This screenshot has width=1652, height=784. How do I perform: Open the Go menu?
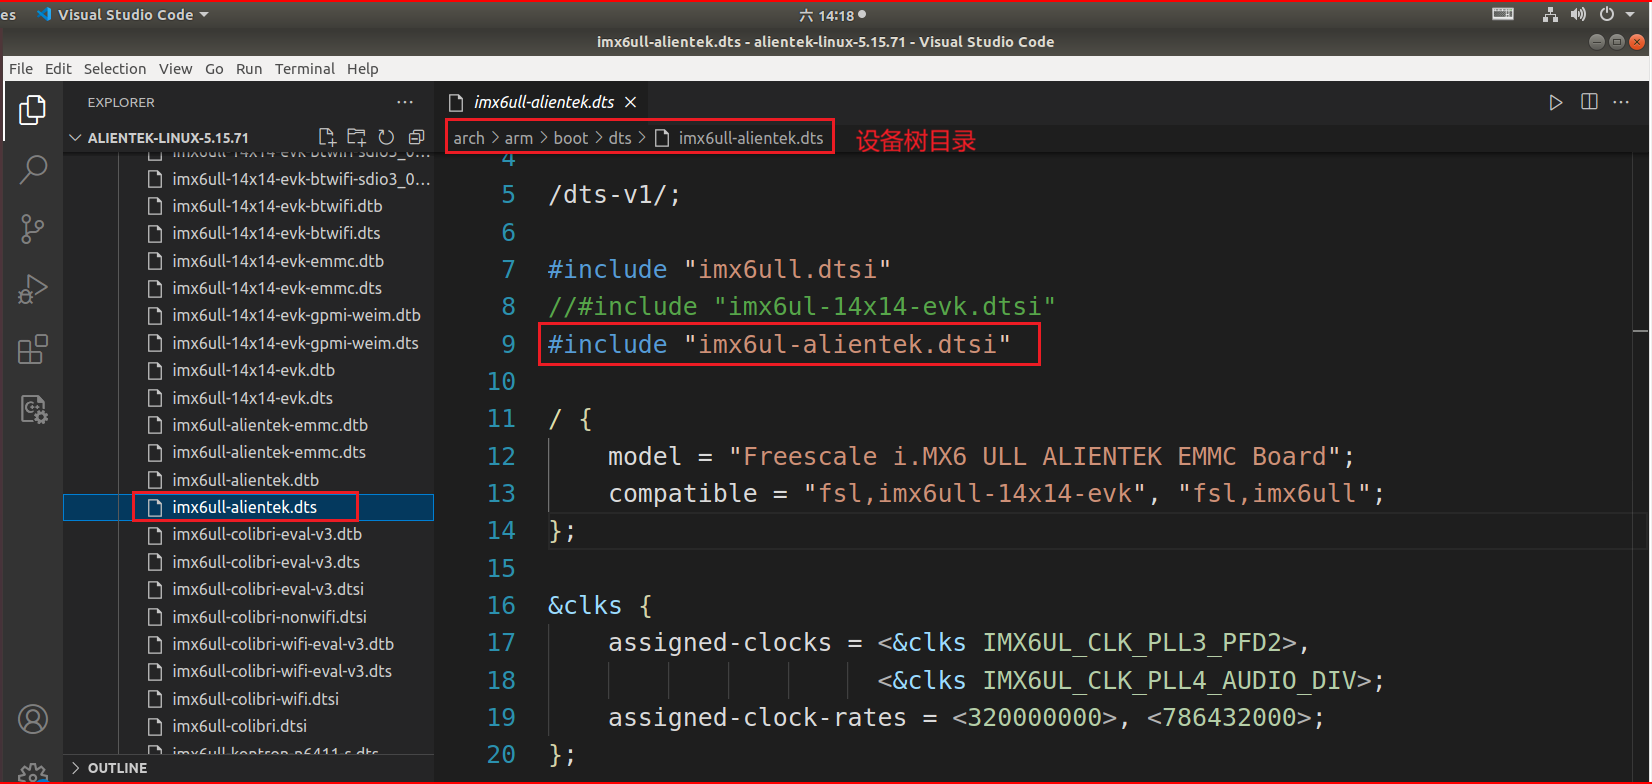(x=214, y=69)
